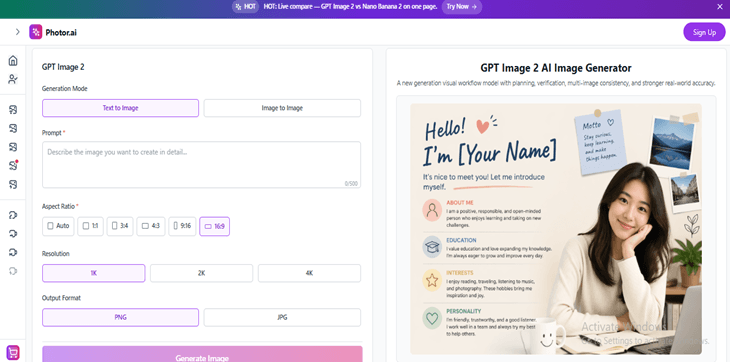Choose the 4:3 aspect ratio
The height and width of the screenshot is (362, 730).
pyautogui.click(x=151, y=226)
